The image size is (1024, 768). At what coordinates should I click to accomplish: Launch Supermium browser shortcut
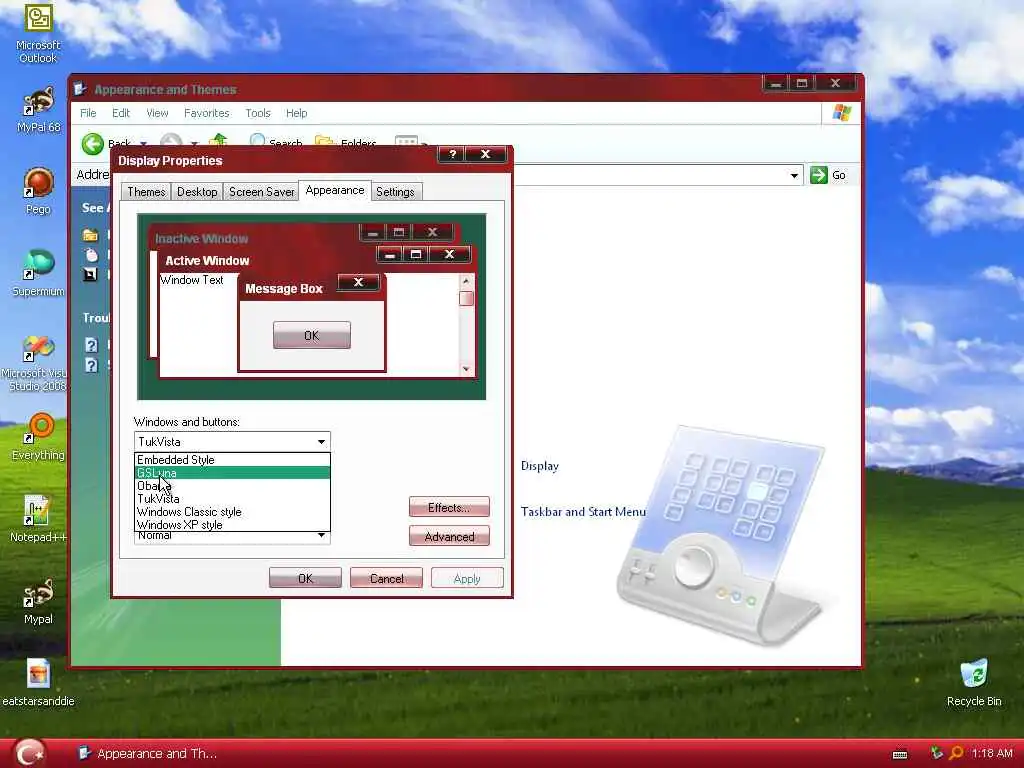click(38, 273)
